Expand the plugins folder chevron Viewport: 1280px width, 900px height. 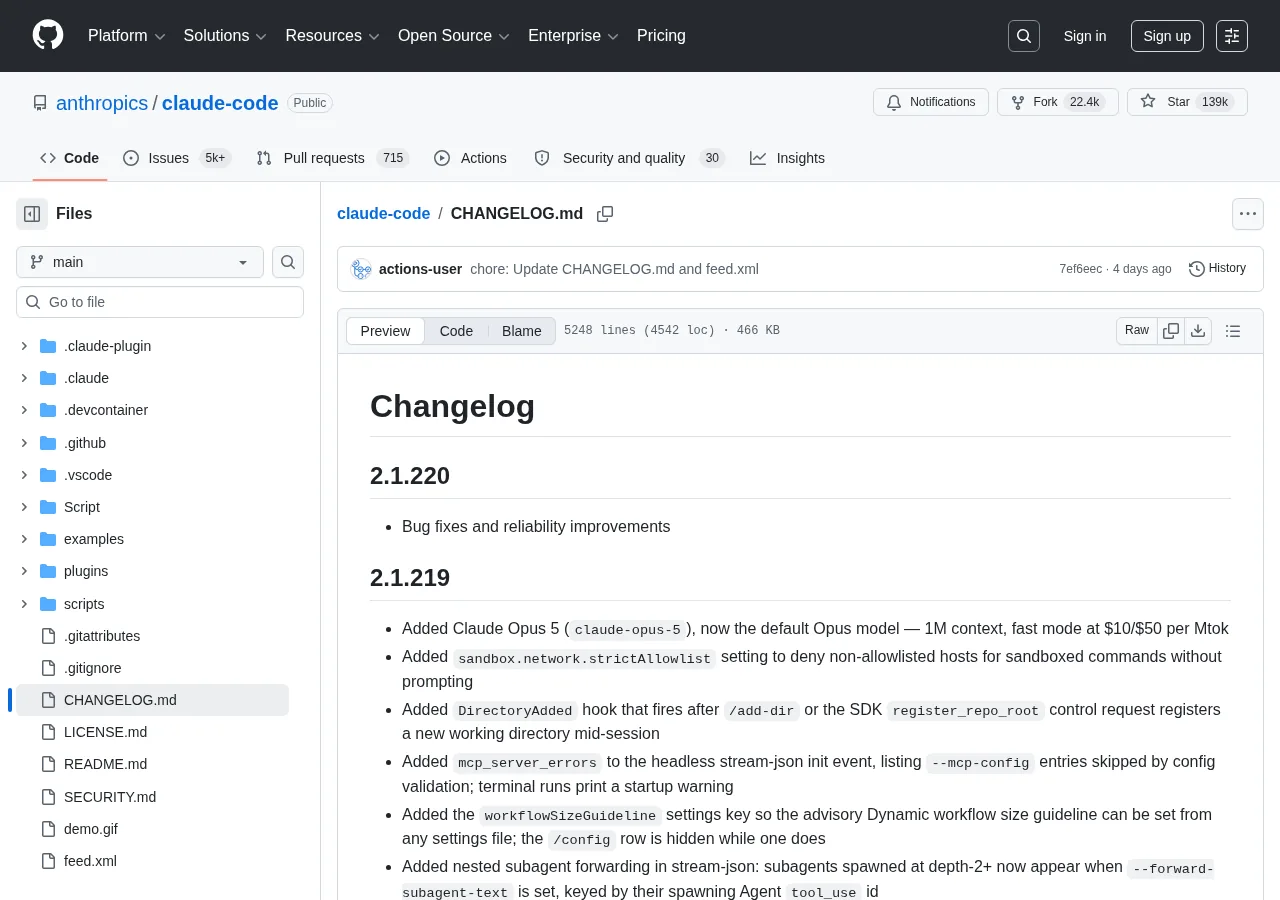24,571
